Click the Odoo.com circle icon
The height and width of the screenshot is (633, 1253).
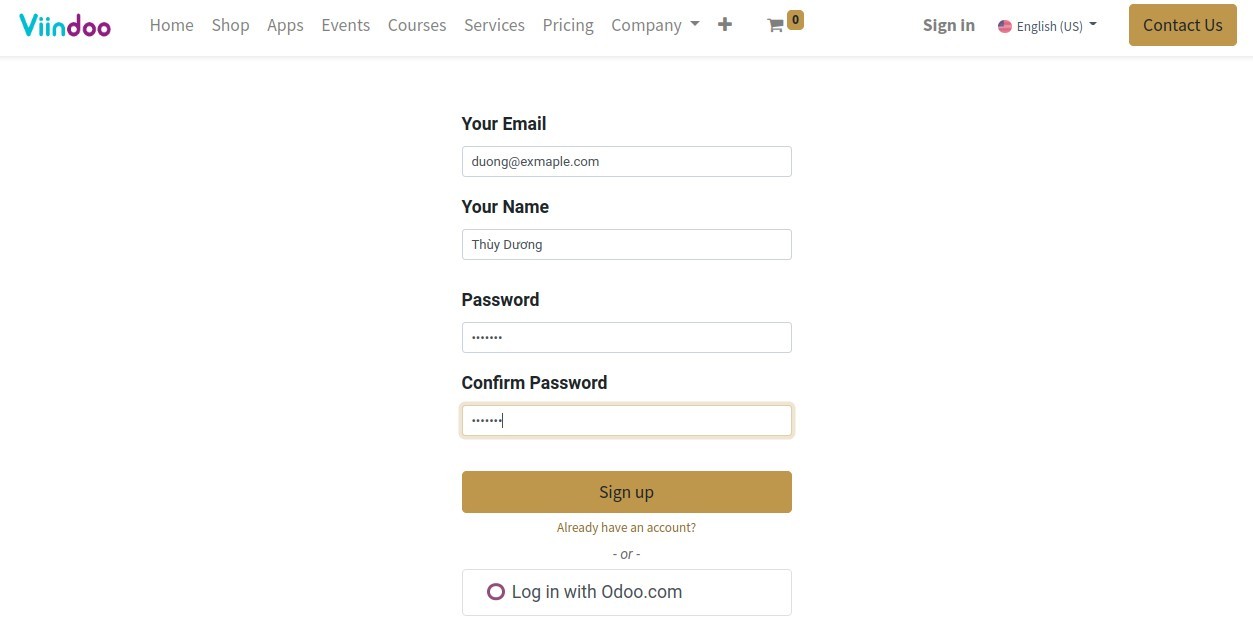coord(496,592)
